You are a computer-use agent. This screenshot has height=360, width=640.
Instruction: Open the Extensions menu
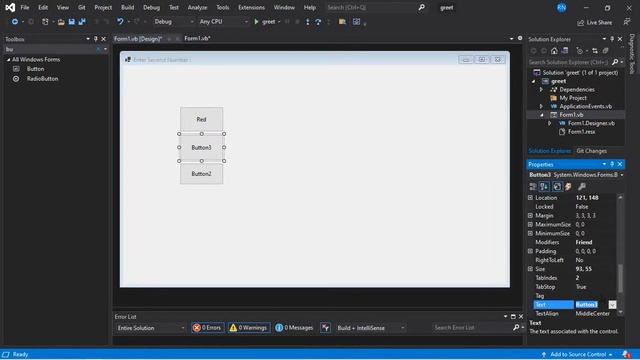click(x=251, y=7)
